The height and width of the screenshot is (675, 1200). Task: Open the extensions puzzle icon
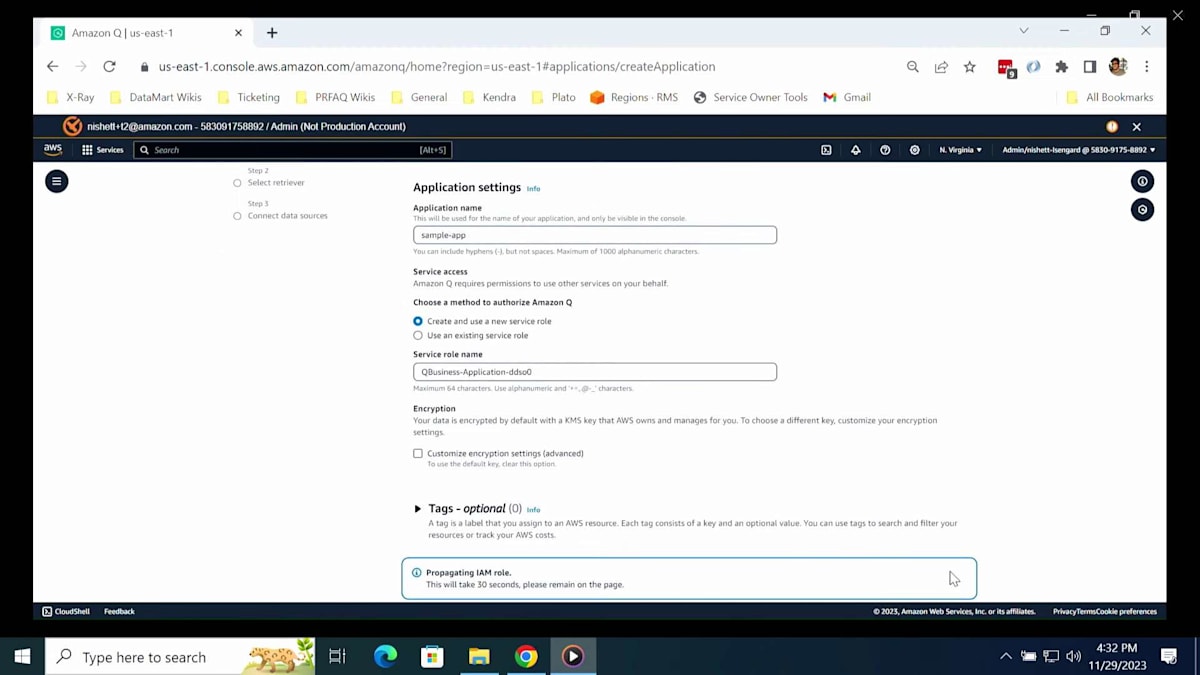[1061, 67]
